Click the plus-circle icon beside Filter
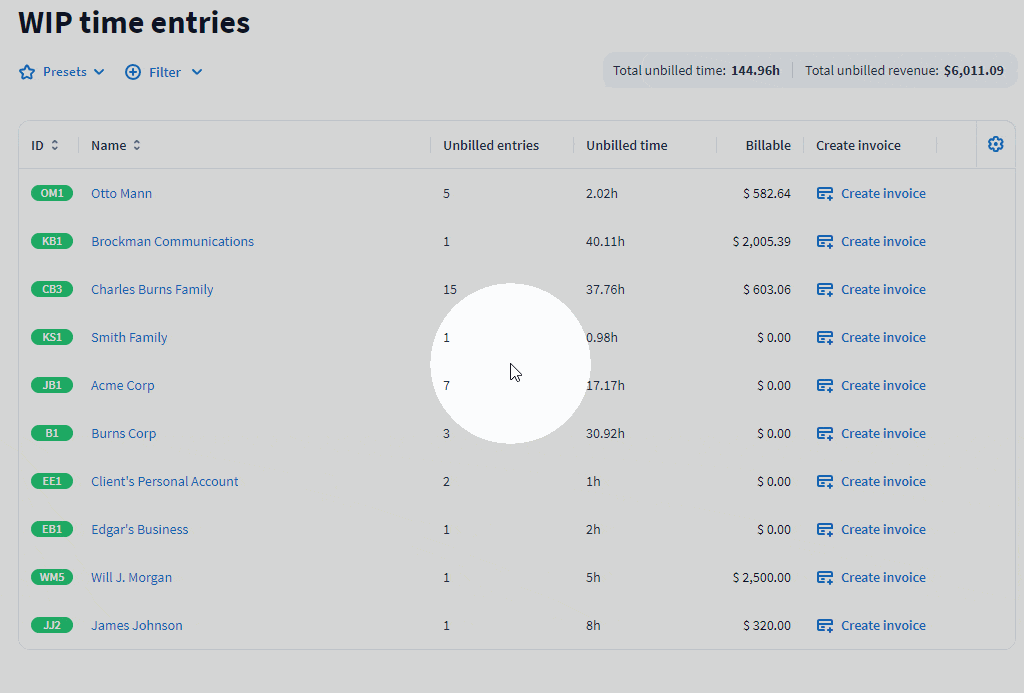Screen dimensions: 1024x693 [133, 72]
